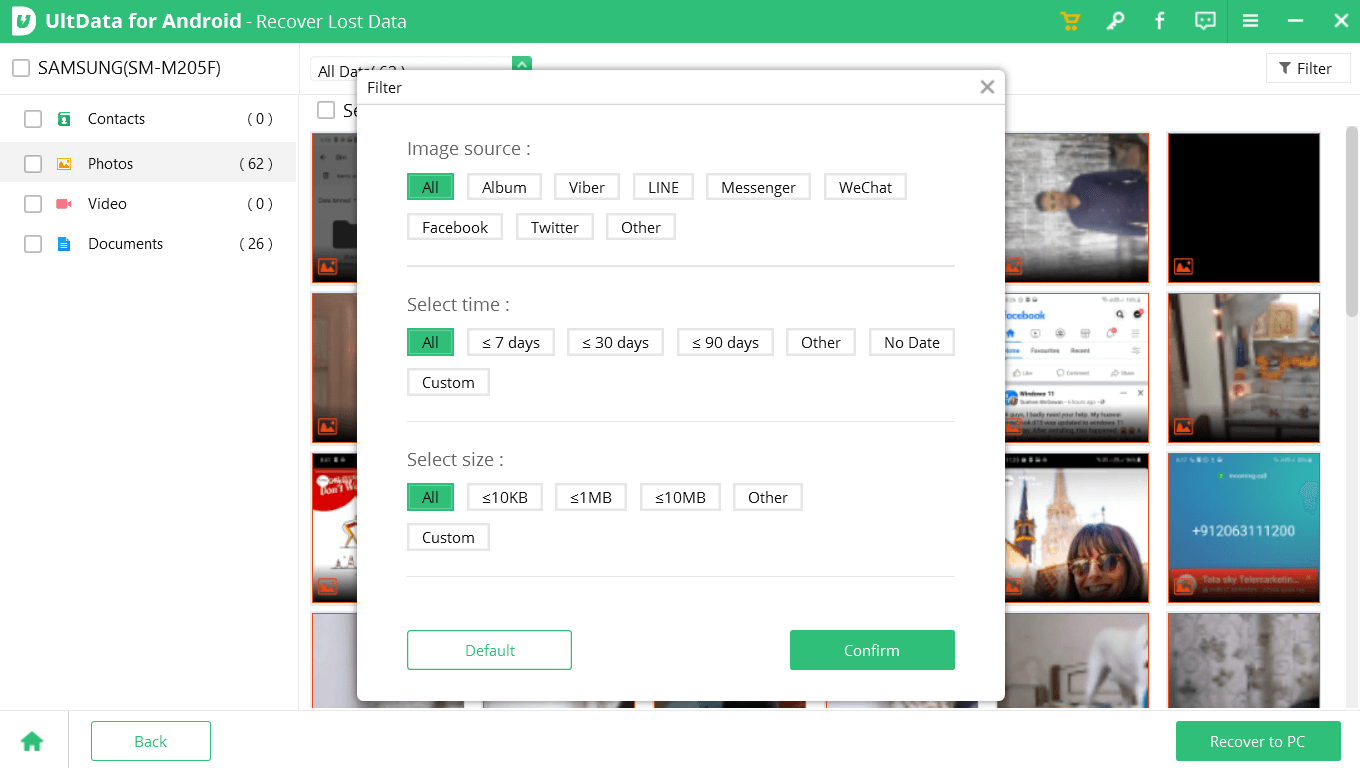Click the Photos category icon
Screen dimensions: 1360x768
click(64, 164)
